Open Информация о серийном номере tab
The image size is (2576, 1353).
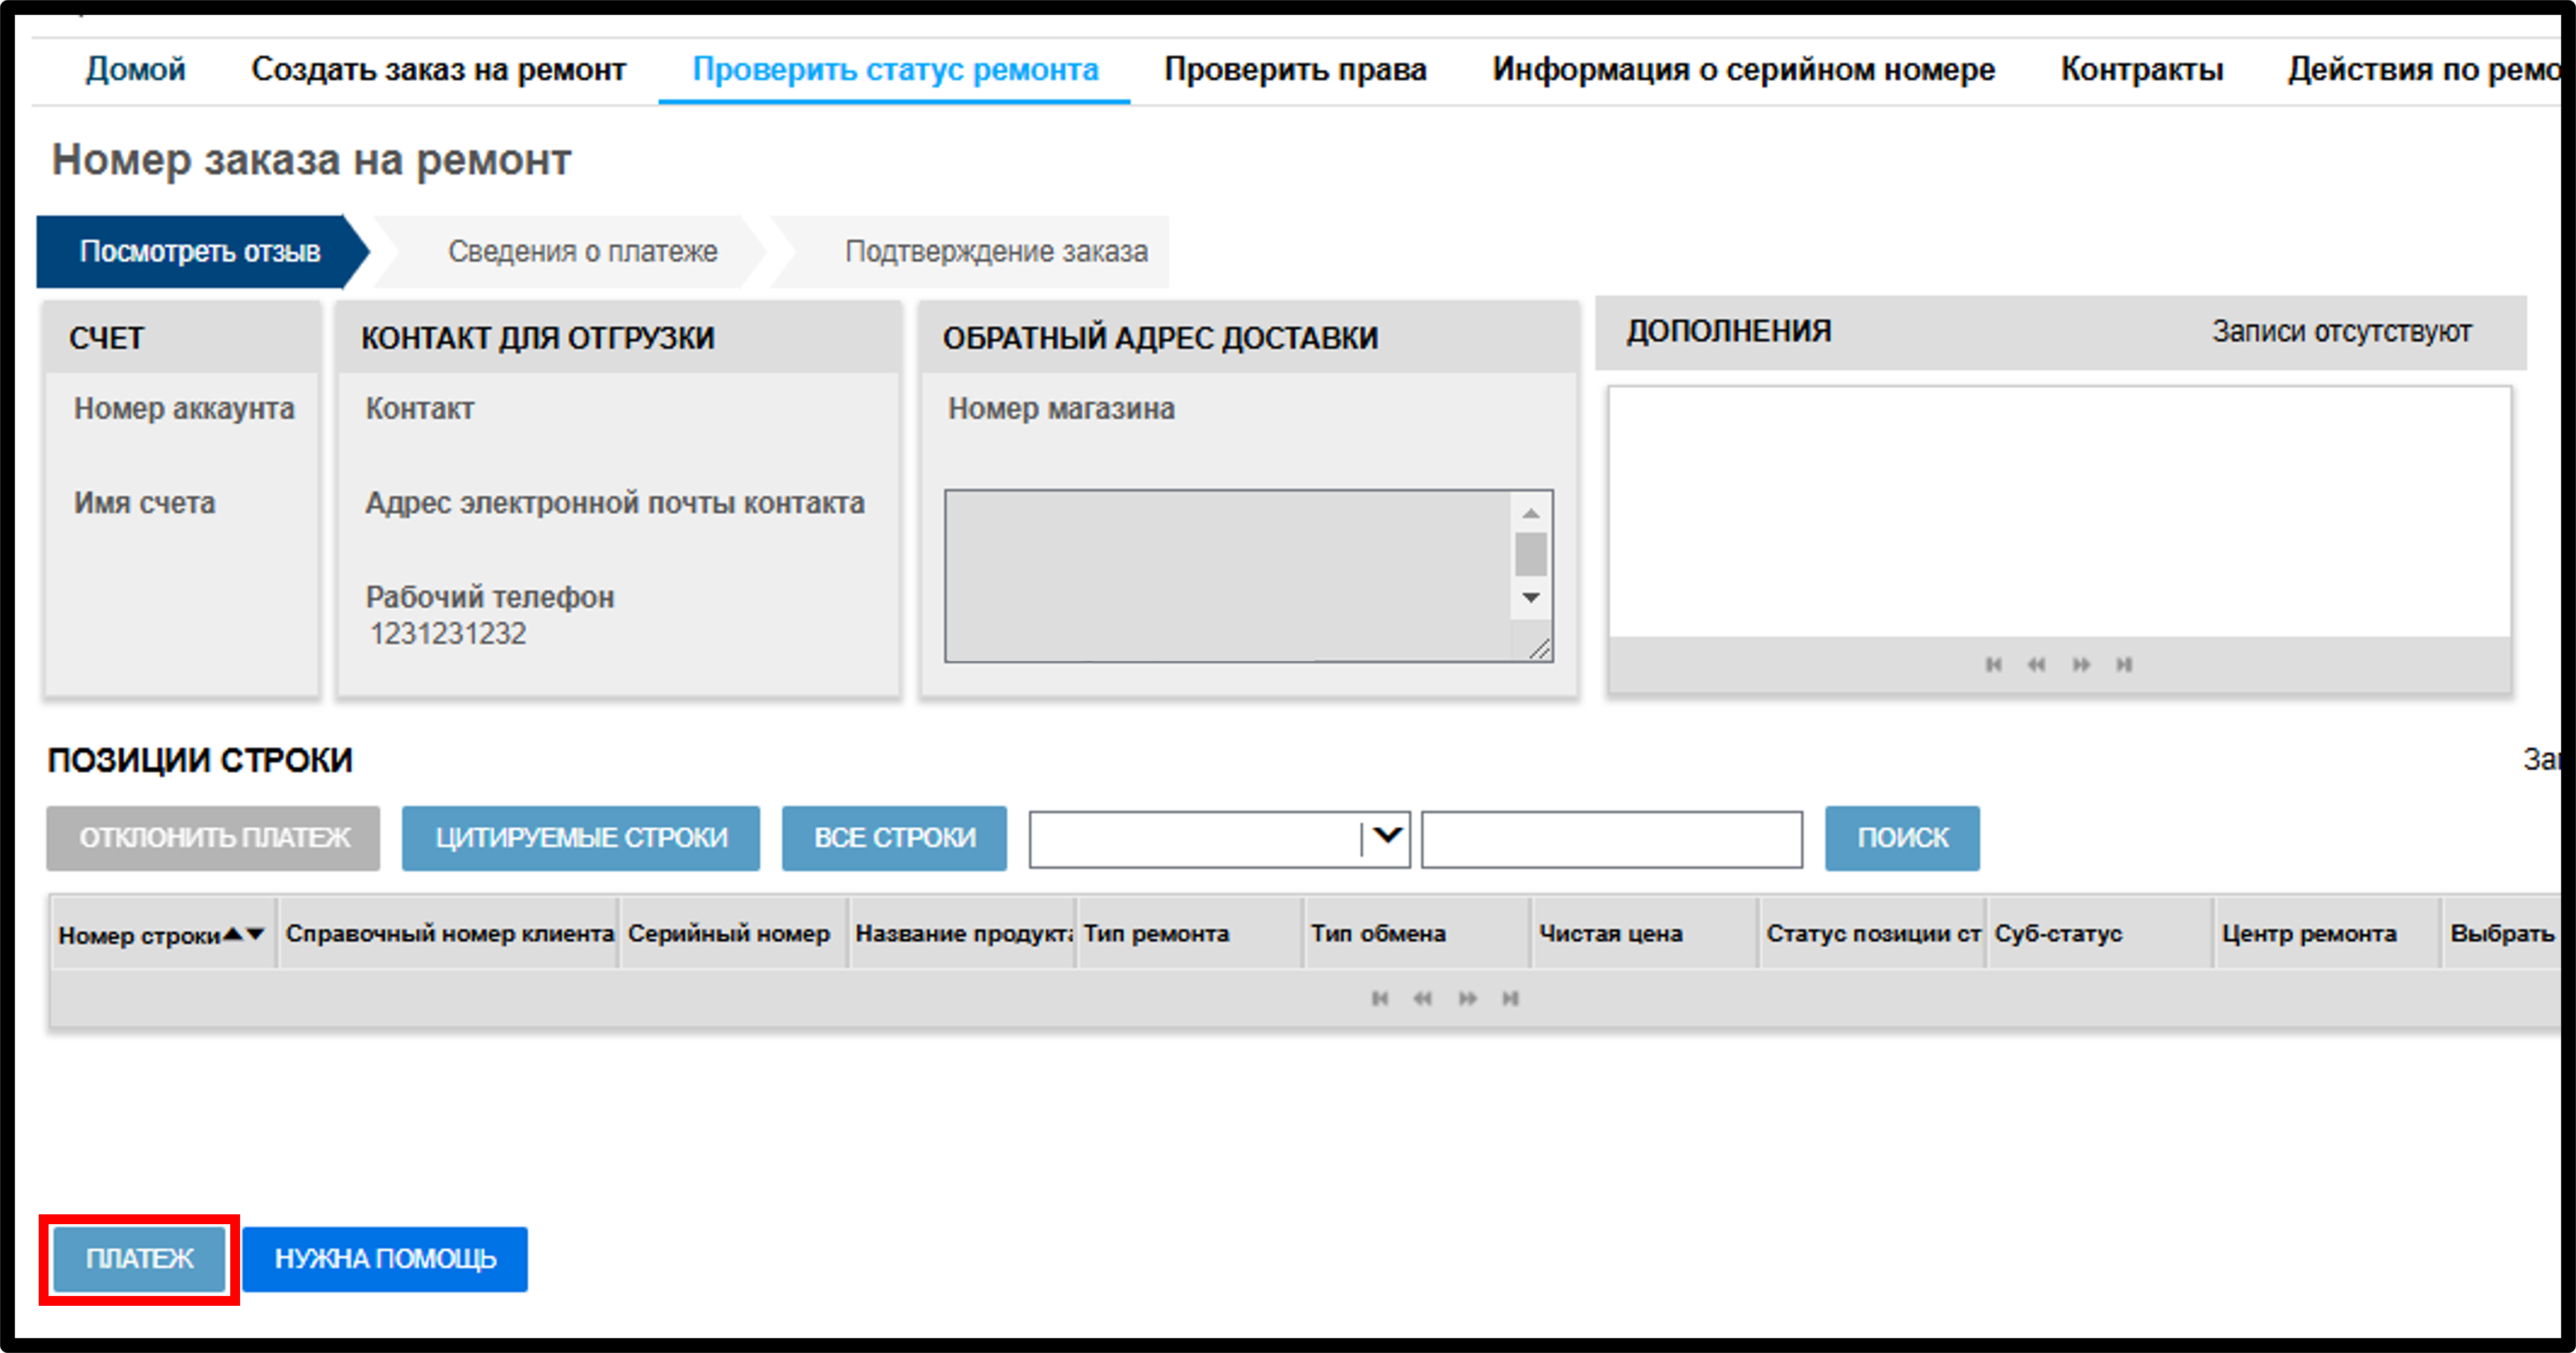click(1743, 69)
